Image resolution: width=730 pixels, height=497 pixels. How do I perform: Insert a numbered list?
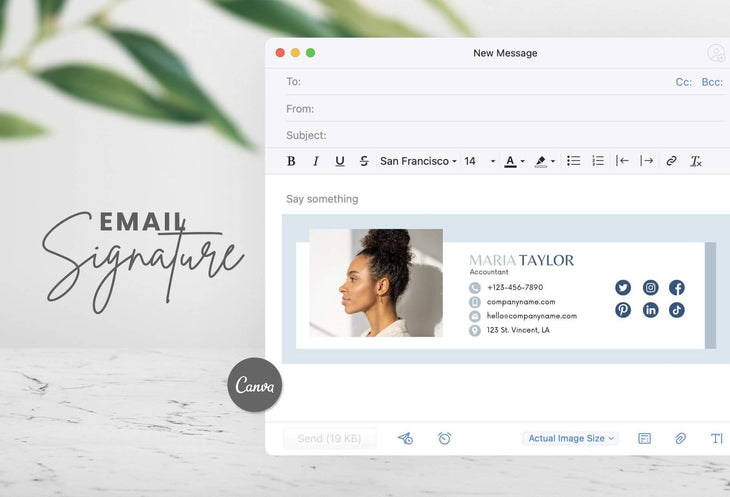[598, 161]
